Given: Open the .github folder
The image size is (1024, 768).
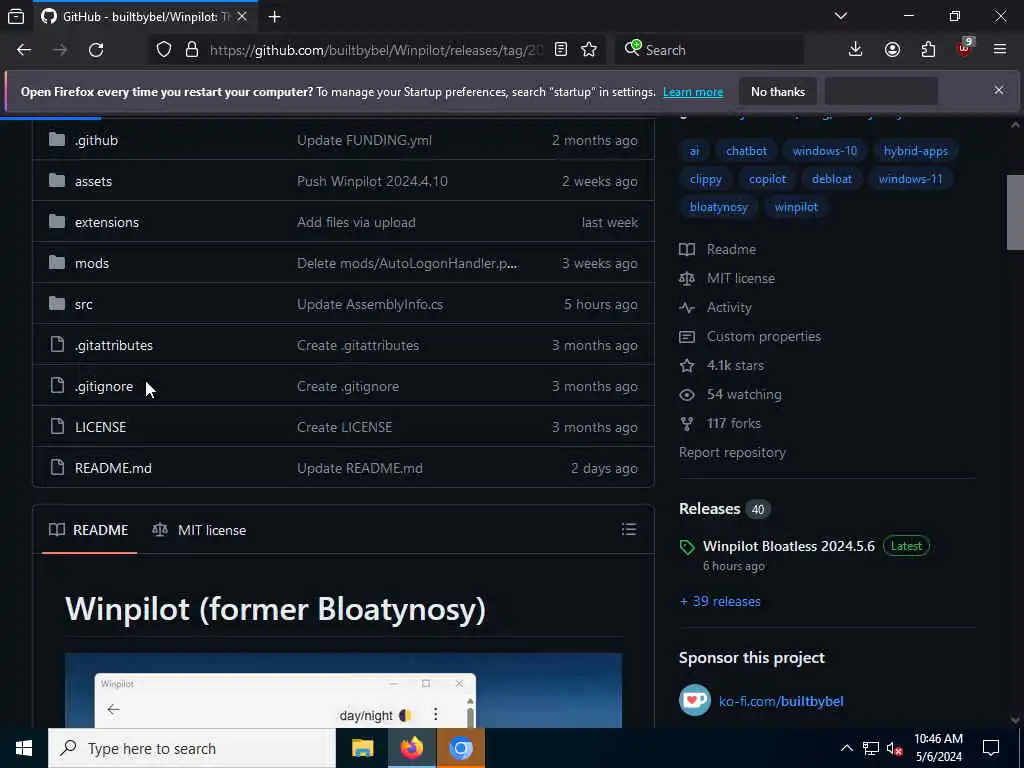Looking at the screenshot, I should 96,140.
